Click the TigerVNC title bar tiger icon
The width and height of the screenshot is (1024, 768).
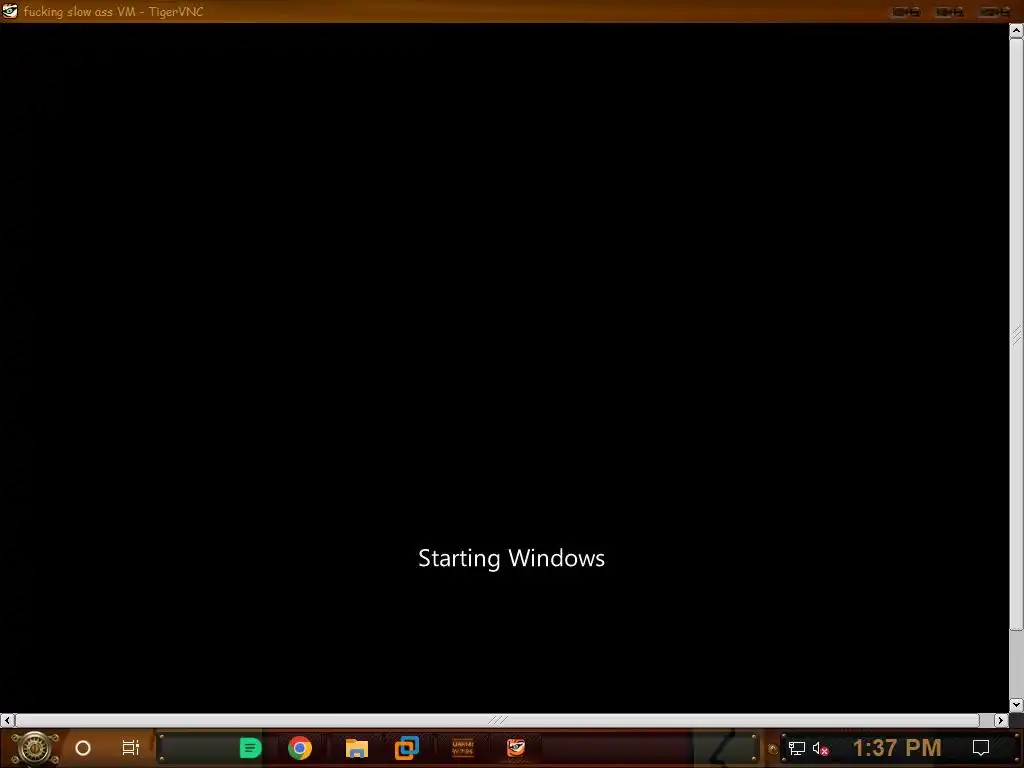point(10,11)
